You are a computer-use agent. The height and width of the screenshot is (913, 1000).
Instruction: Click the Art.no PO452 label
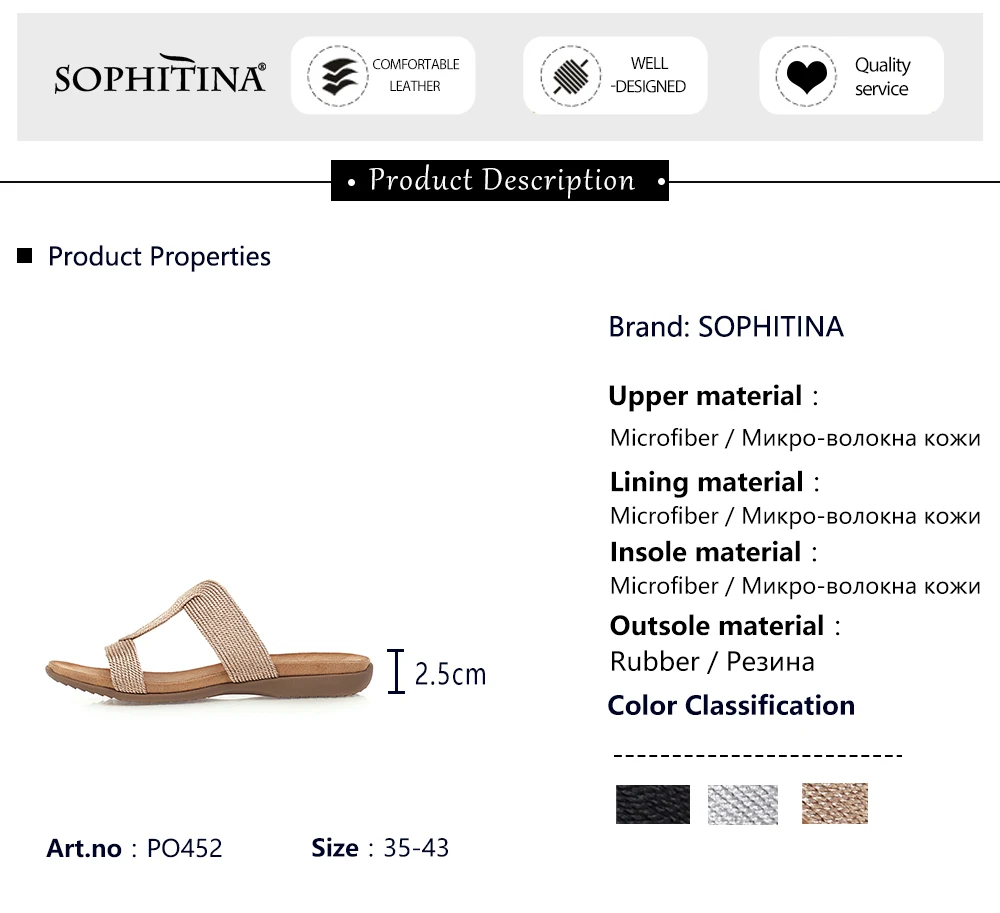(134, 848)
